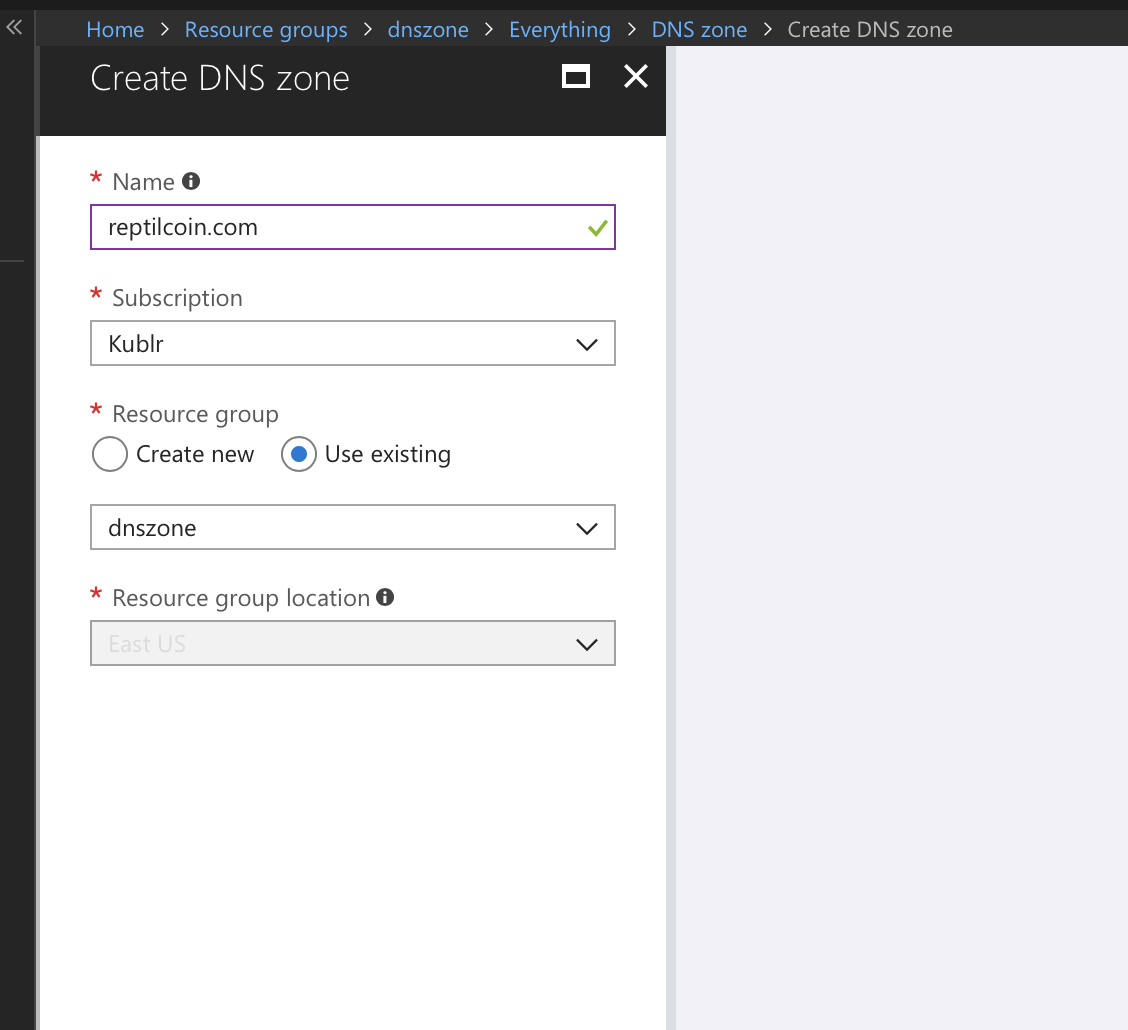Click the Create DNS zone breadcrumb text
Viewport: 1128px width, 1030px height.
point(870,29)
